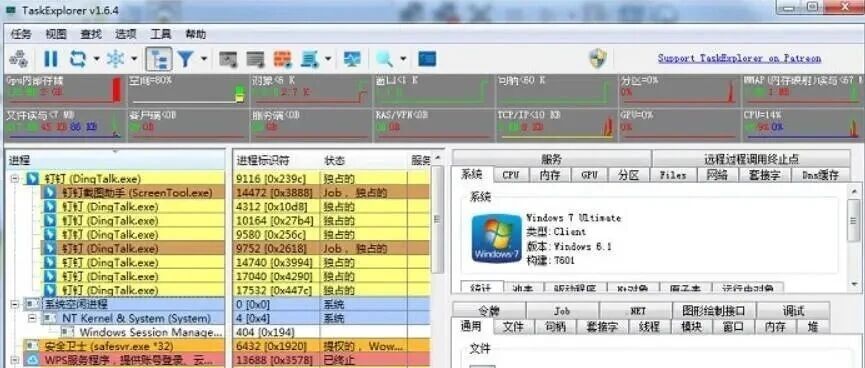Image resolution: width=865 pixels, height=368 pixels.
Task: Click the 已终止 status cell
Action: (x=364, y=360)
